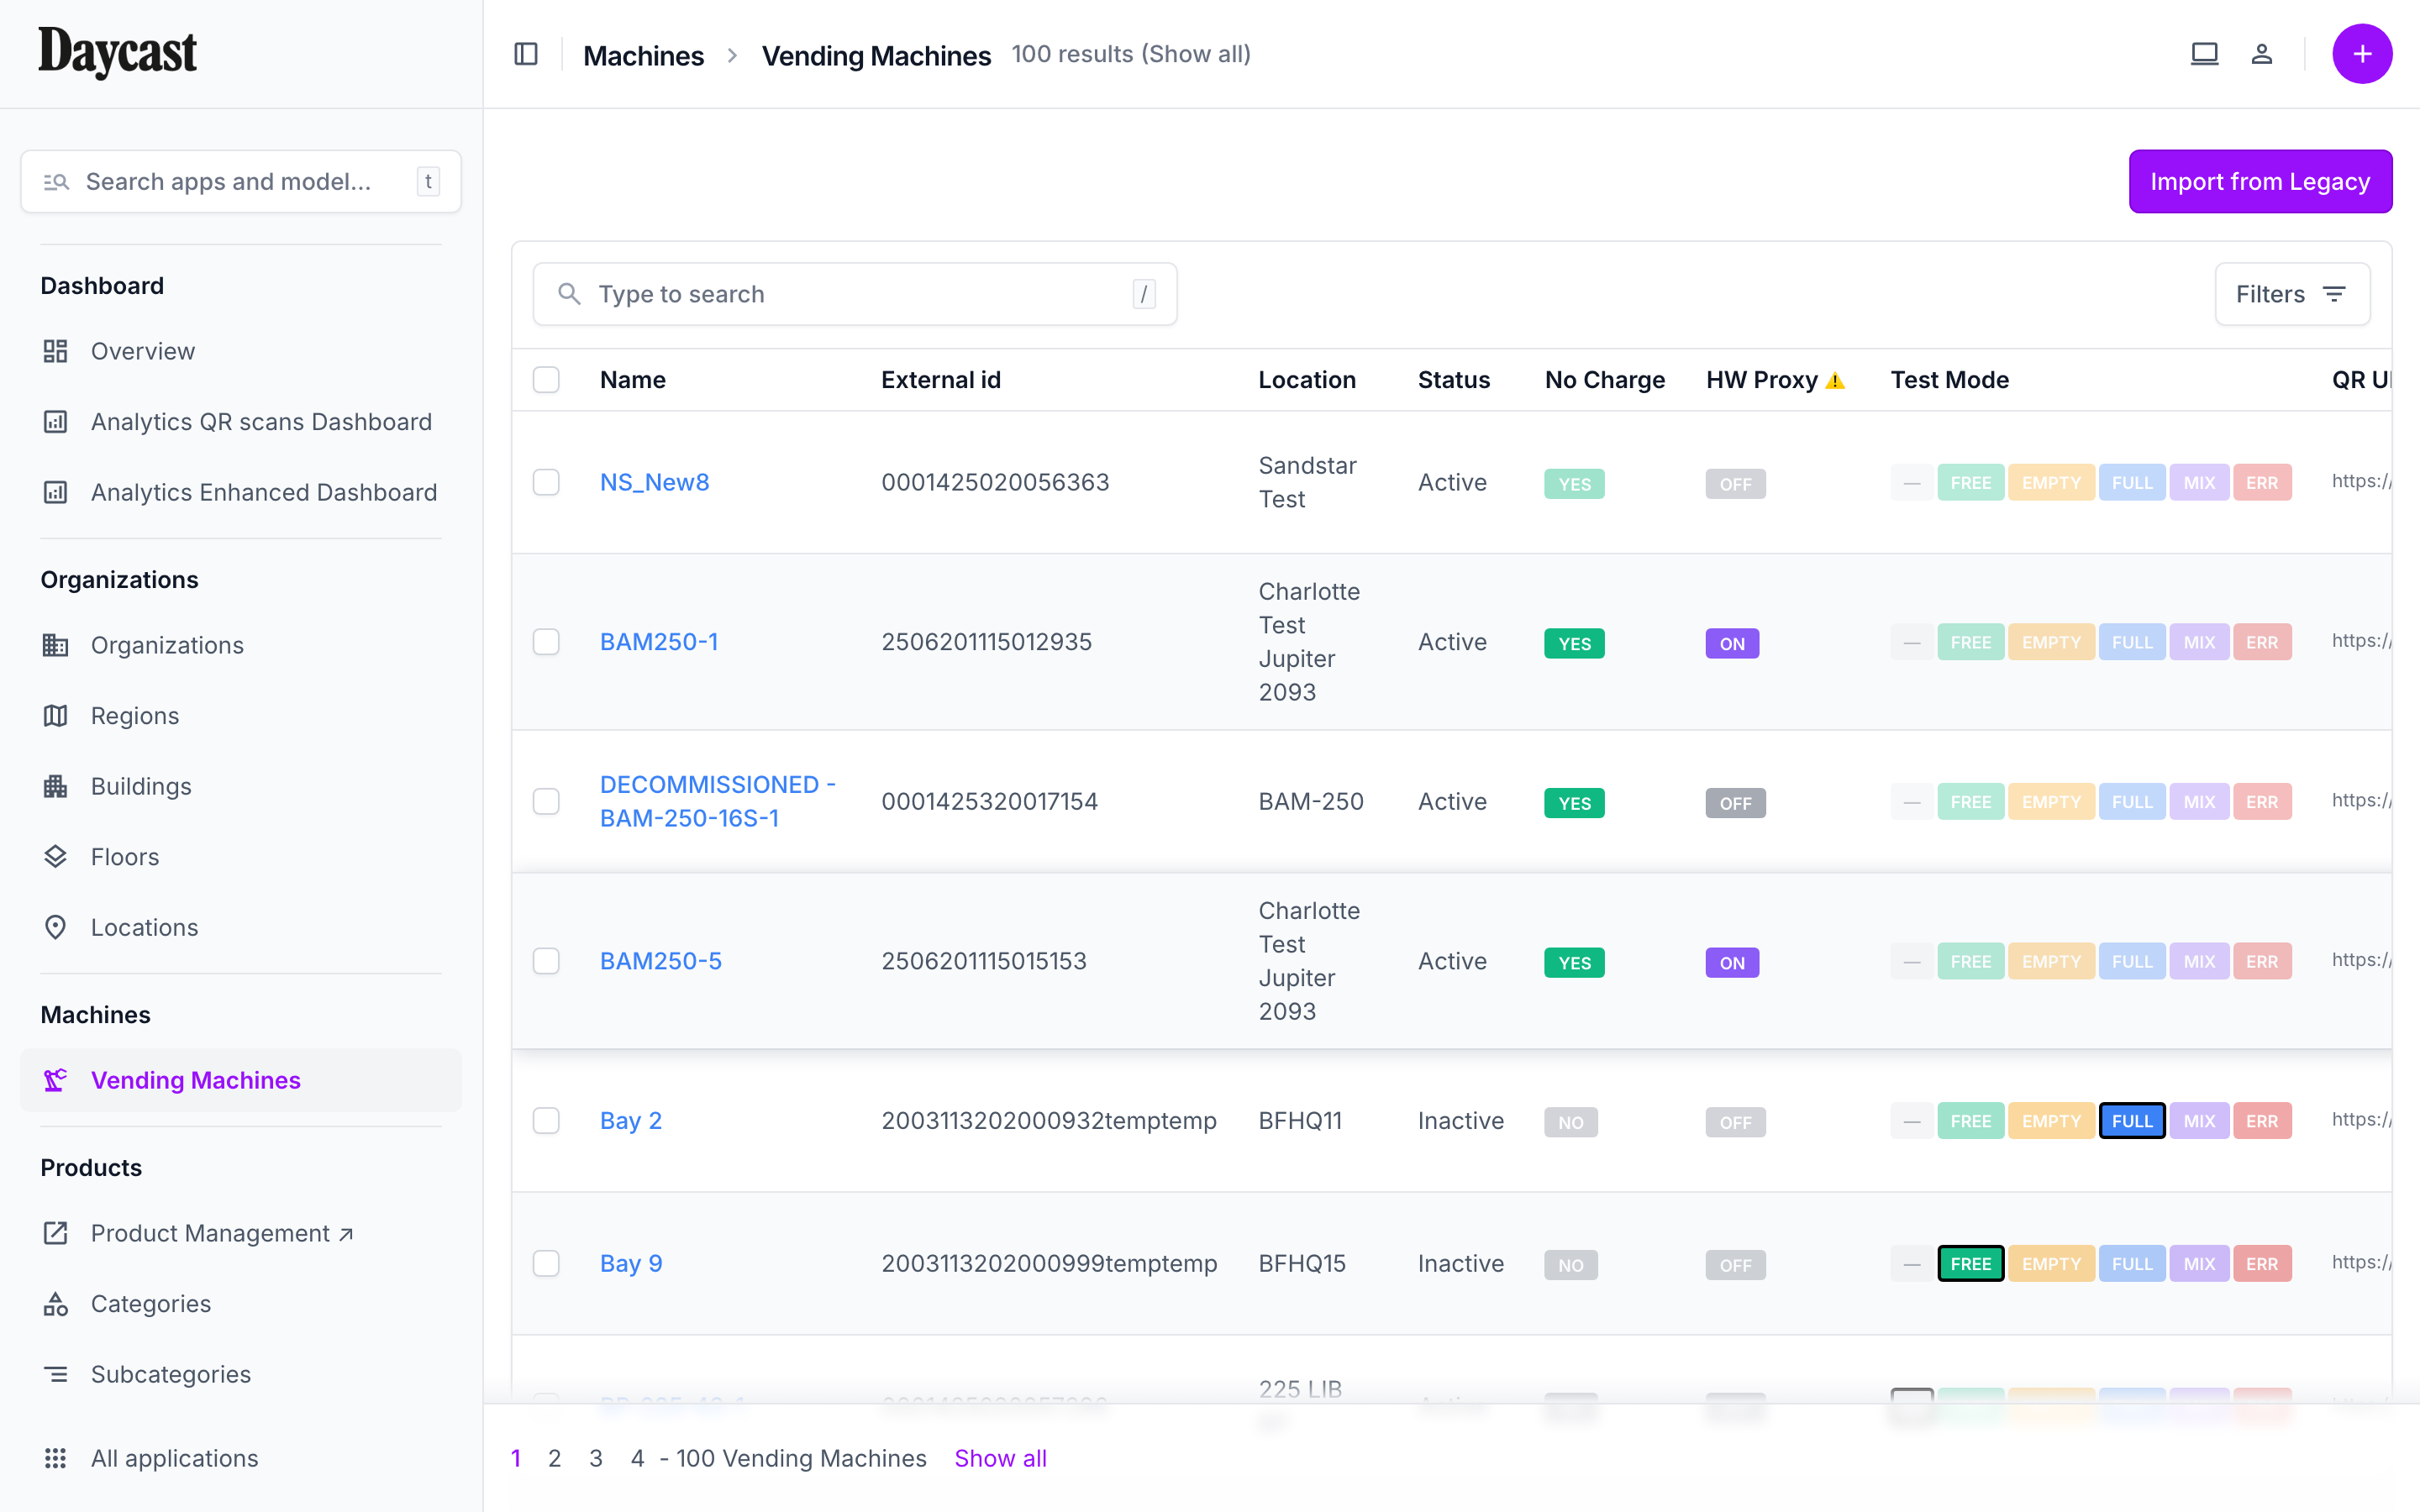Click the laptop display icon in header
The image size is (2420, 1512).
pyautogui.click(x=2204, y=54)
